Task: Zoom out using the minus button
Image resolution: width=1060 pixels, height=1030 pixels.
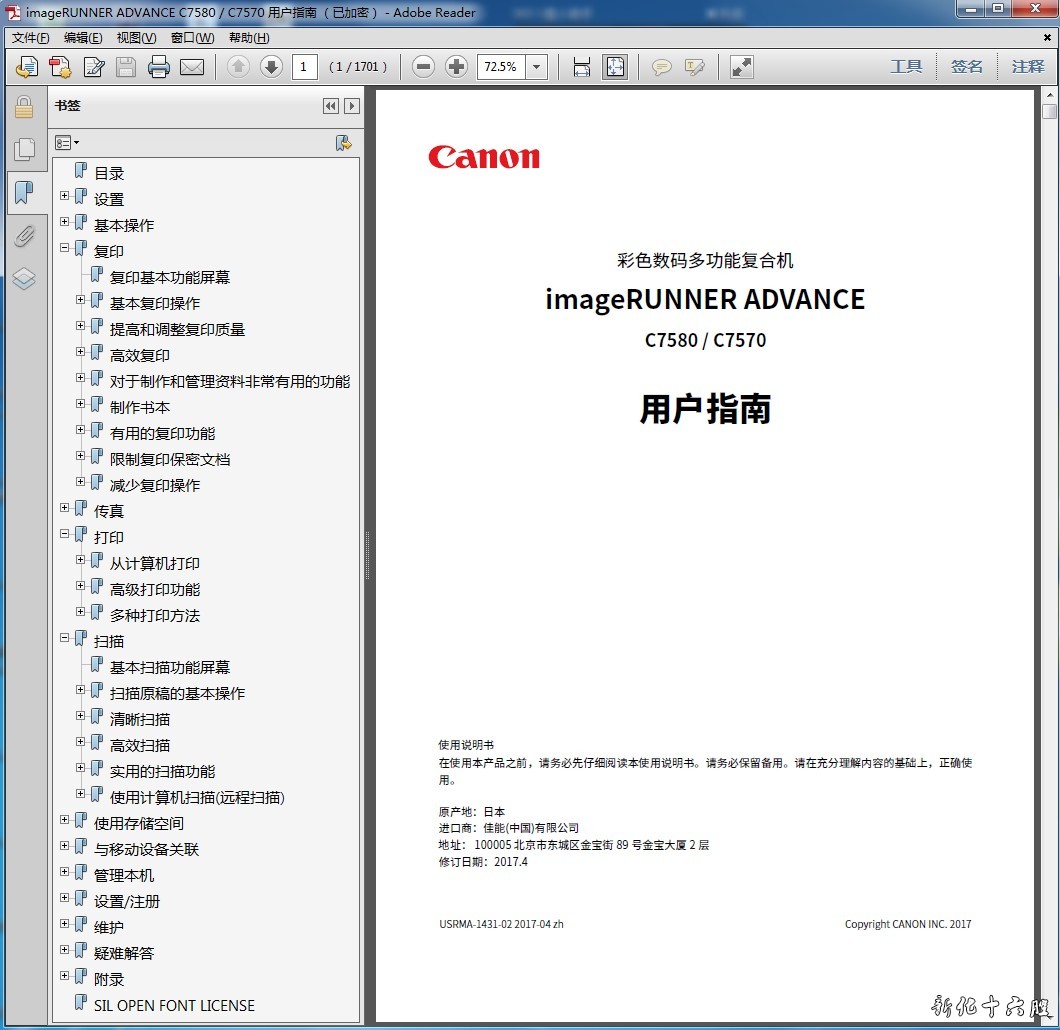Action: [x=424, y=67]
